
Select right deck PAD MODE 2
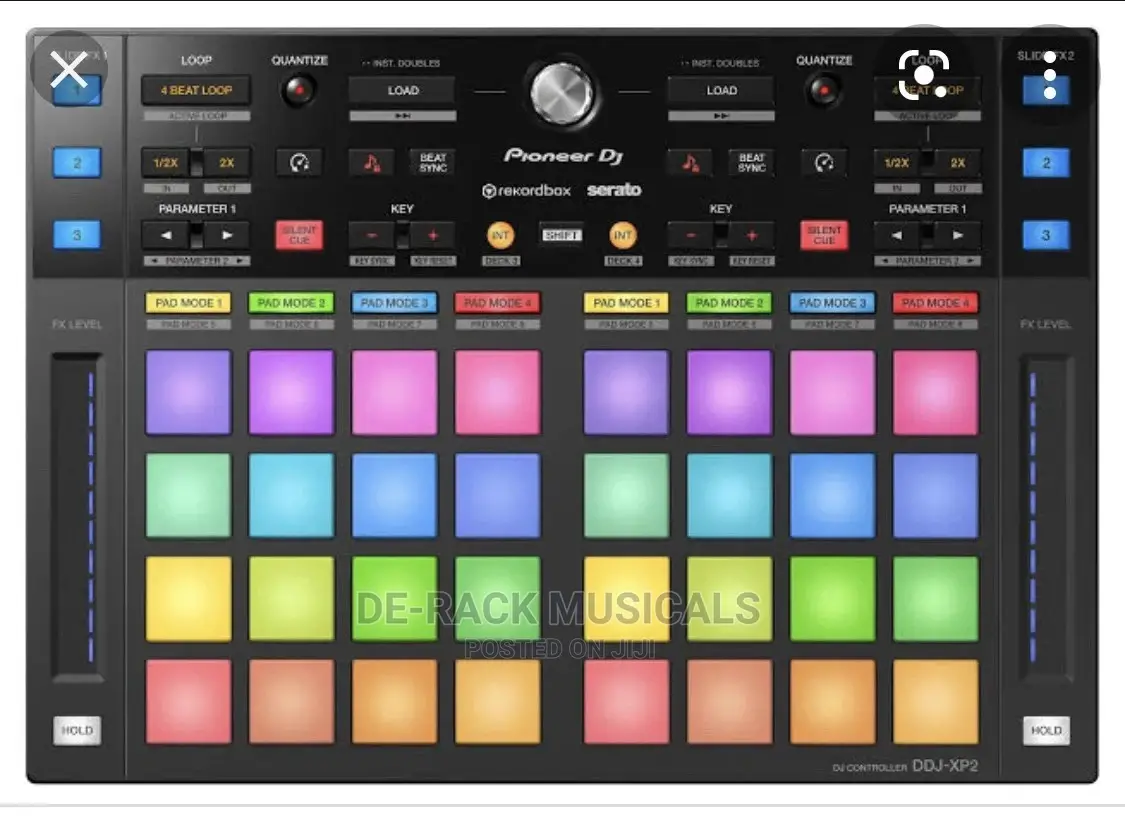click(729, 303)
